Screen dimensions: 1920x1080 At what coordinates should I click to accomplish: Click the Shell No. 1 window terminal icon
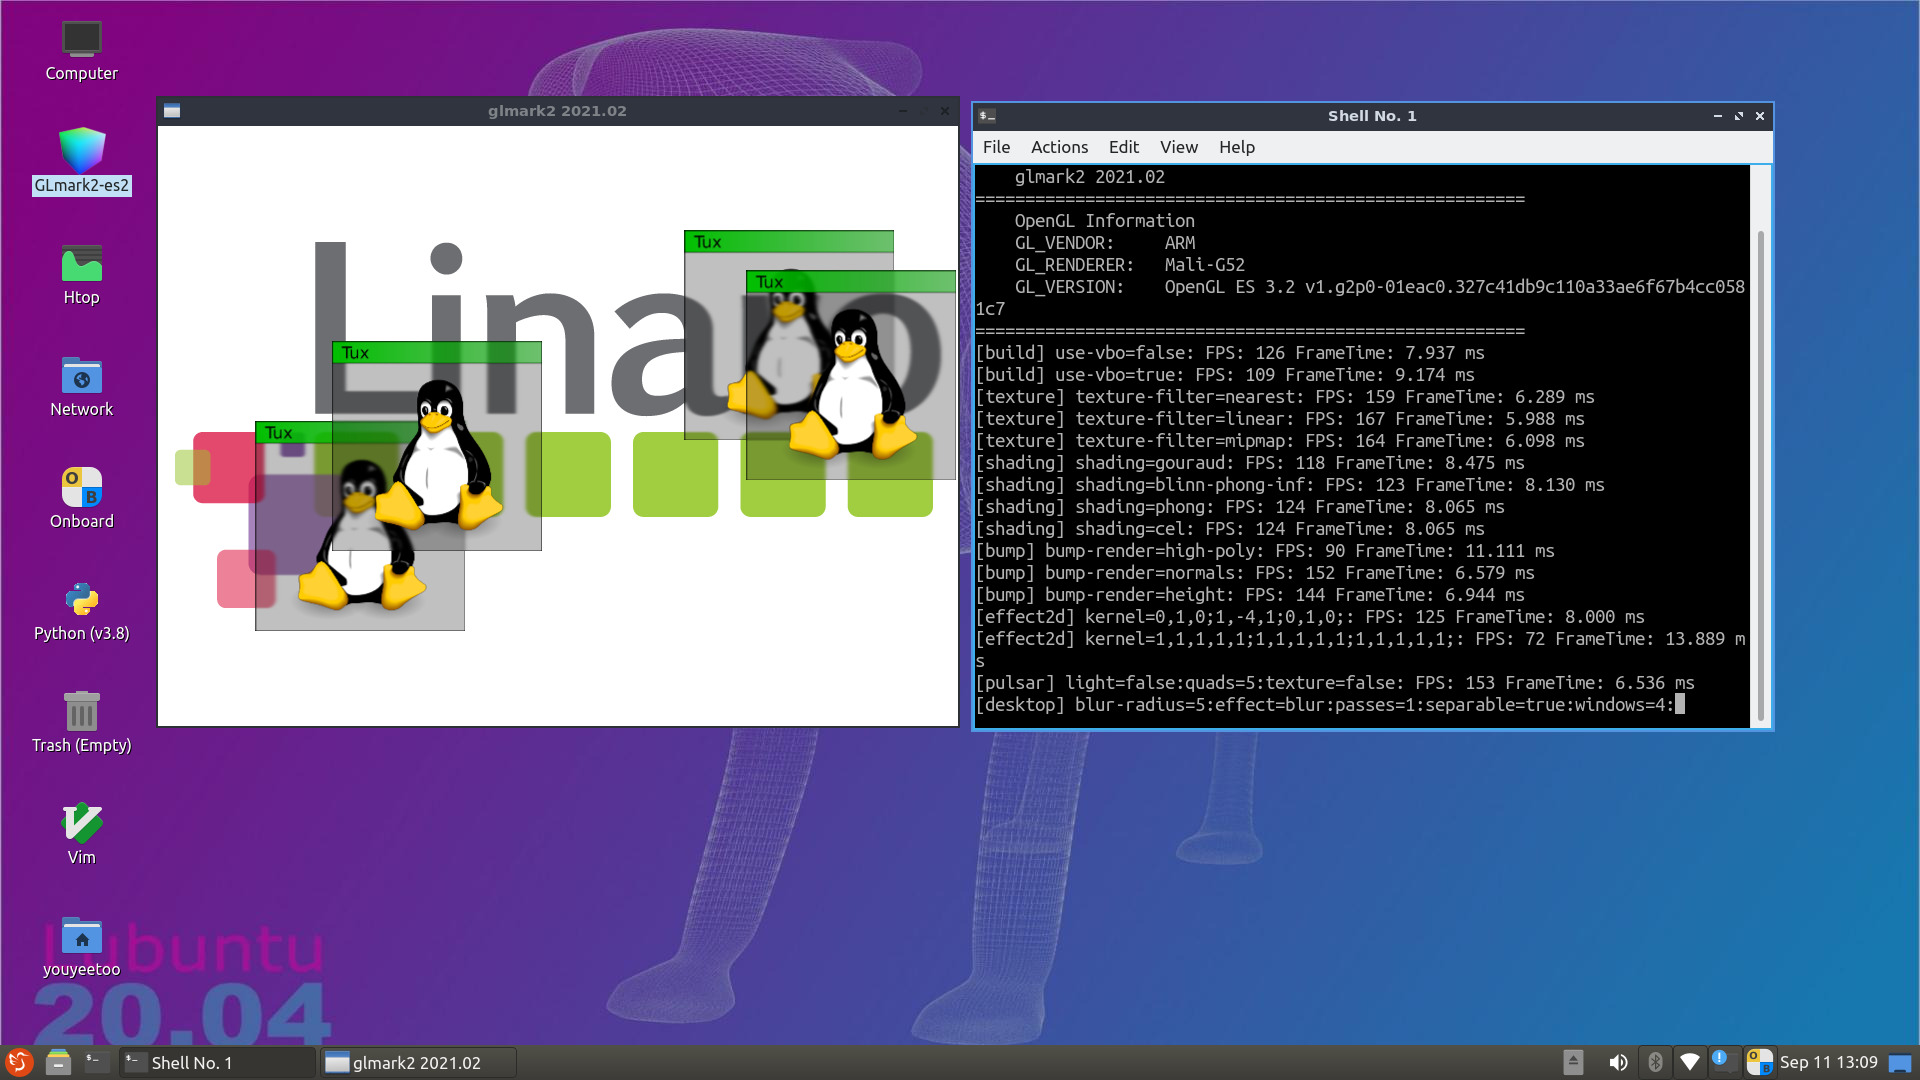pyautogui.click(x=987, y=116)
